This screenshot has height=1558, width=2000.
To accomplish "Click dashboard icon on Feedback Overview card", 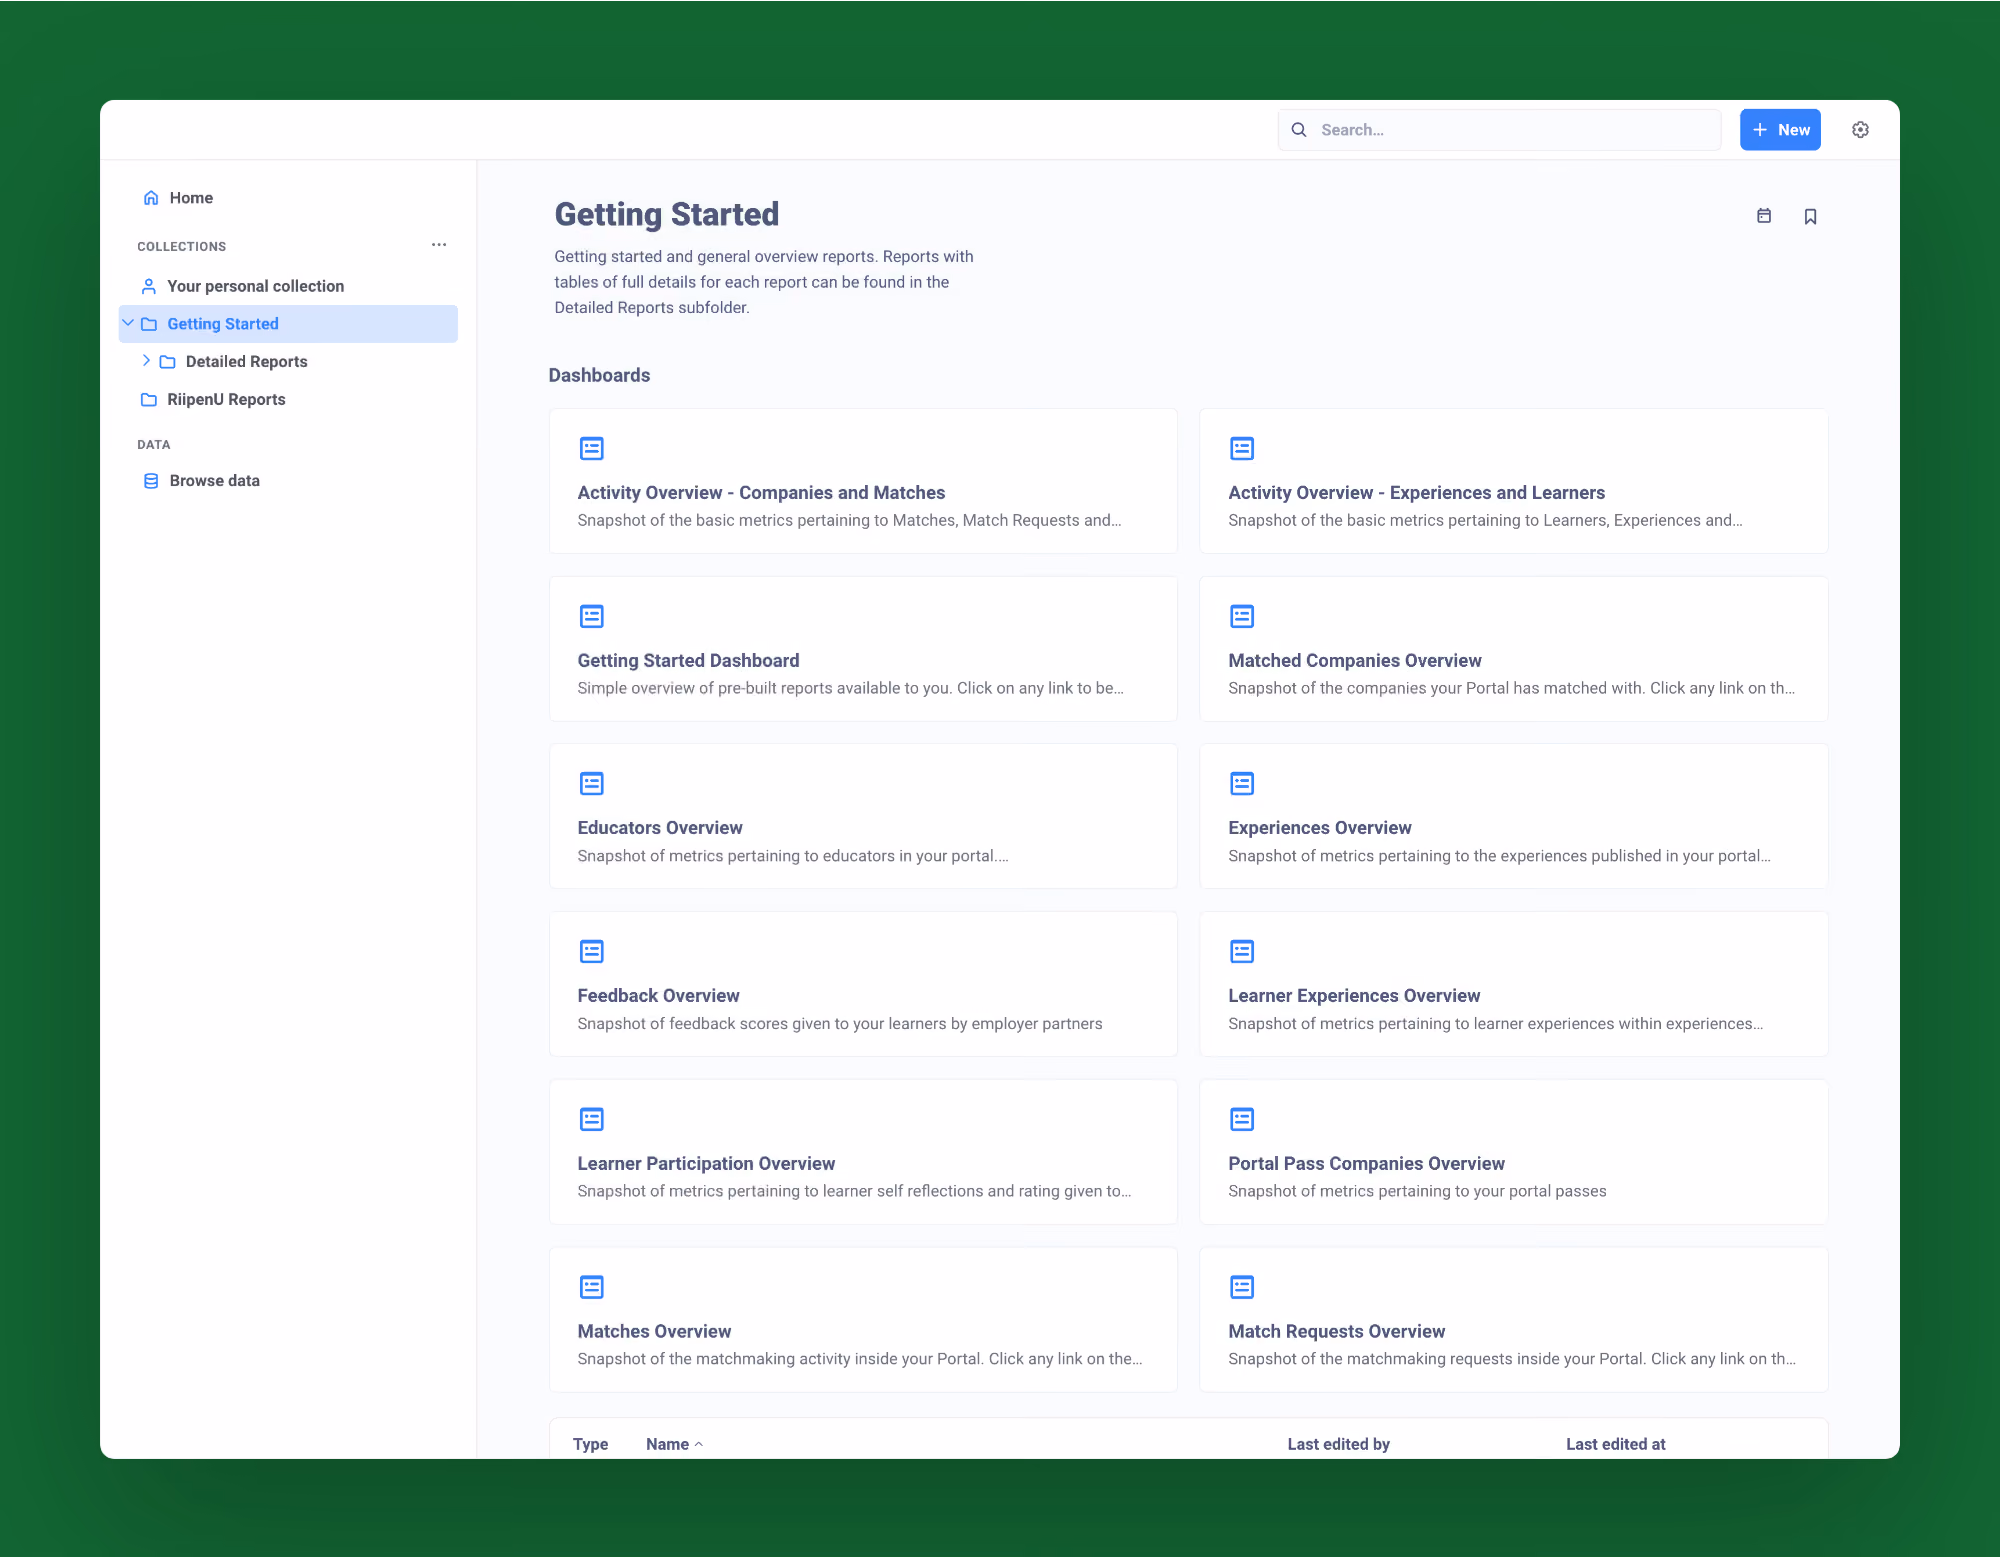I will pos(592,952).
